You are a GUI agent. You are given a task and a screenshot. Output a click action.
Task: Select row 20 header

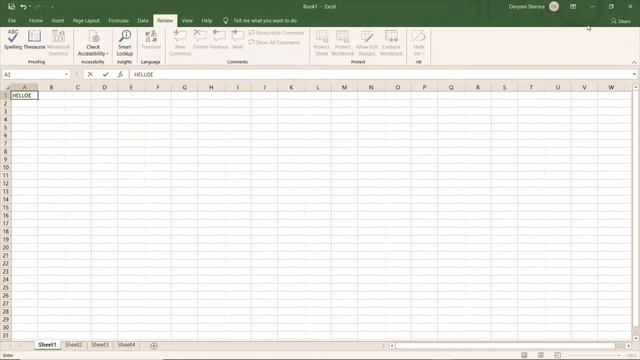pyautogui.click(x=6, y=247)
